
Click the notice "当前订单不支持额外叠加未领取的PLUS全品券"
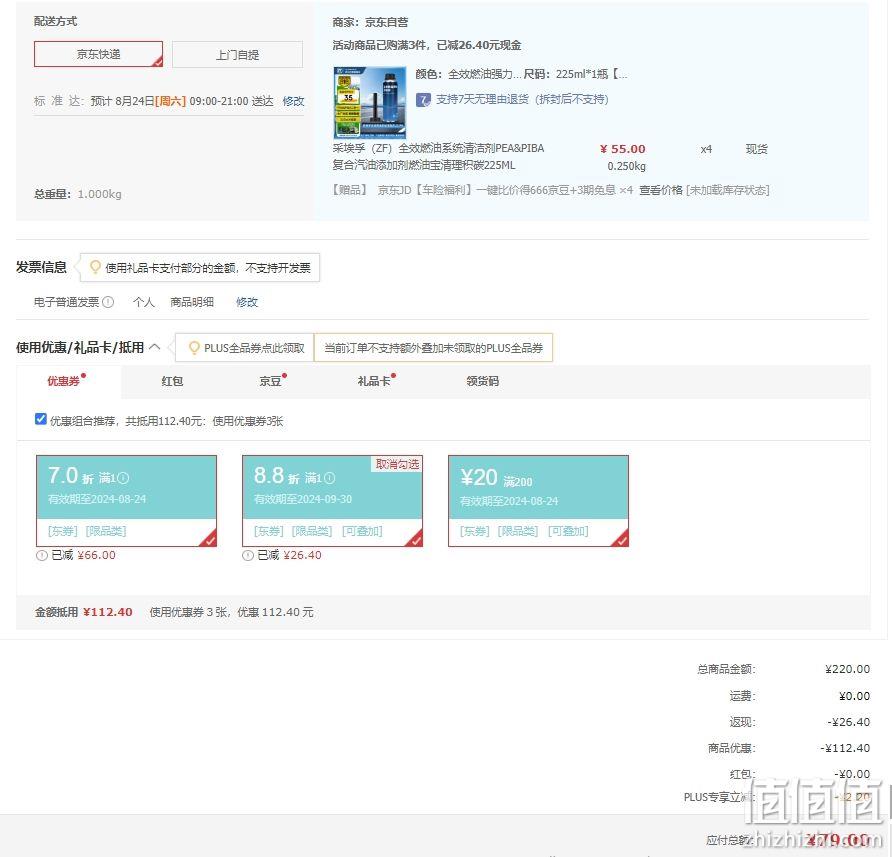tap(433, 348)
